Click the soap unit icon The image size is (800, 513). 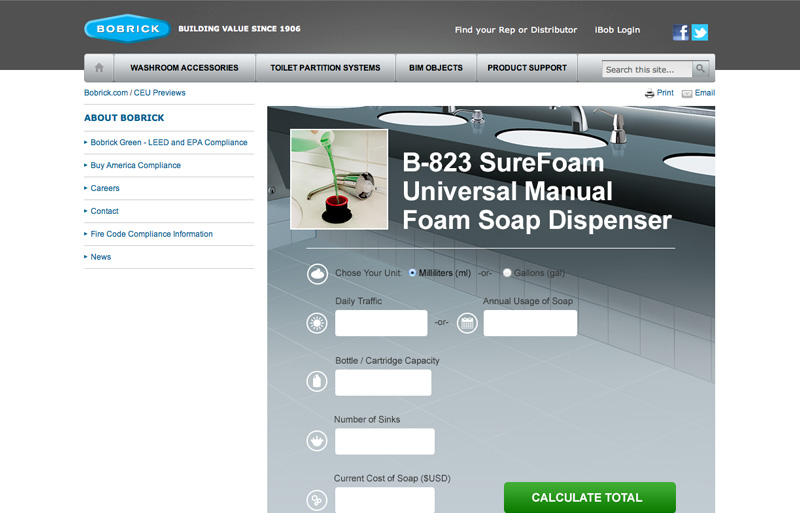[x=317, y=274]
